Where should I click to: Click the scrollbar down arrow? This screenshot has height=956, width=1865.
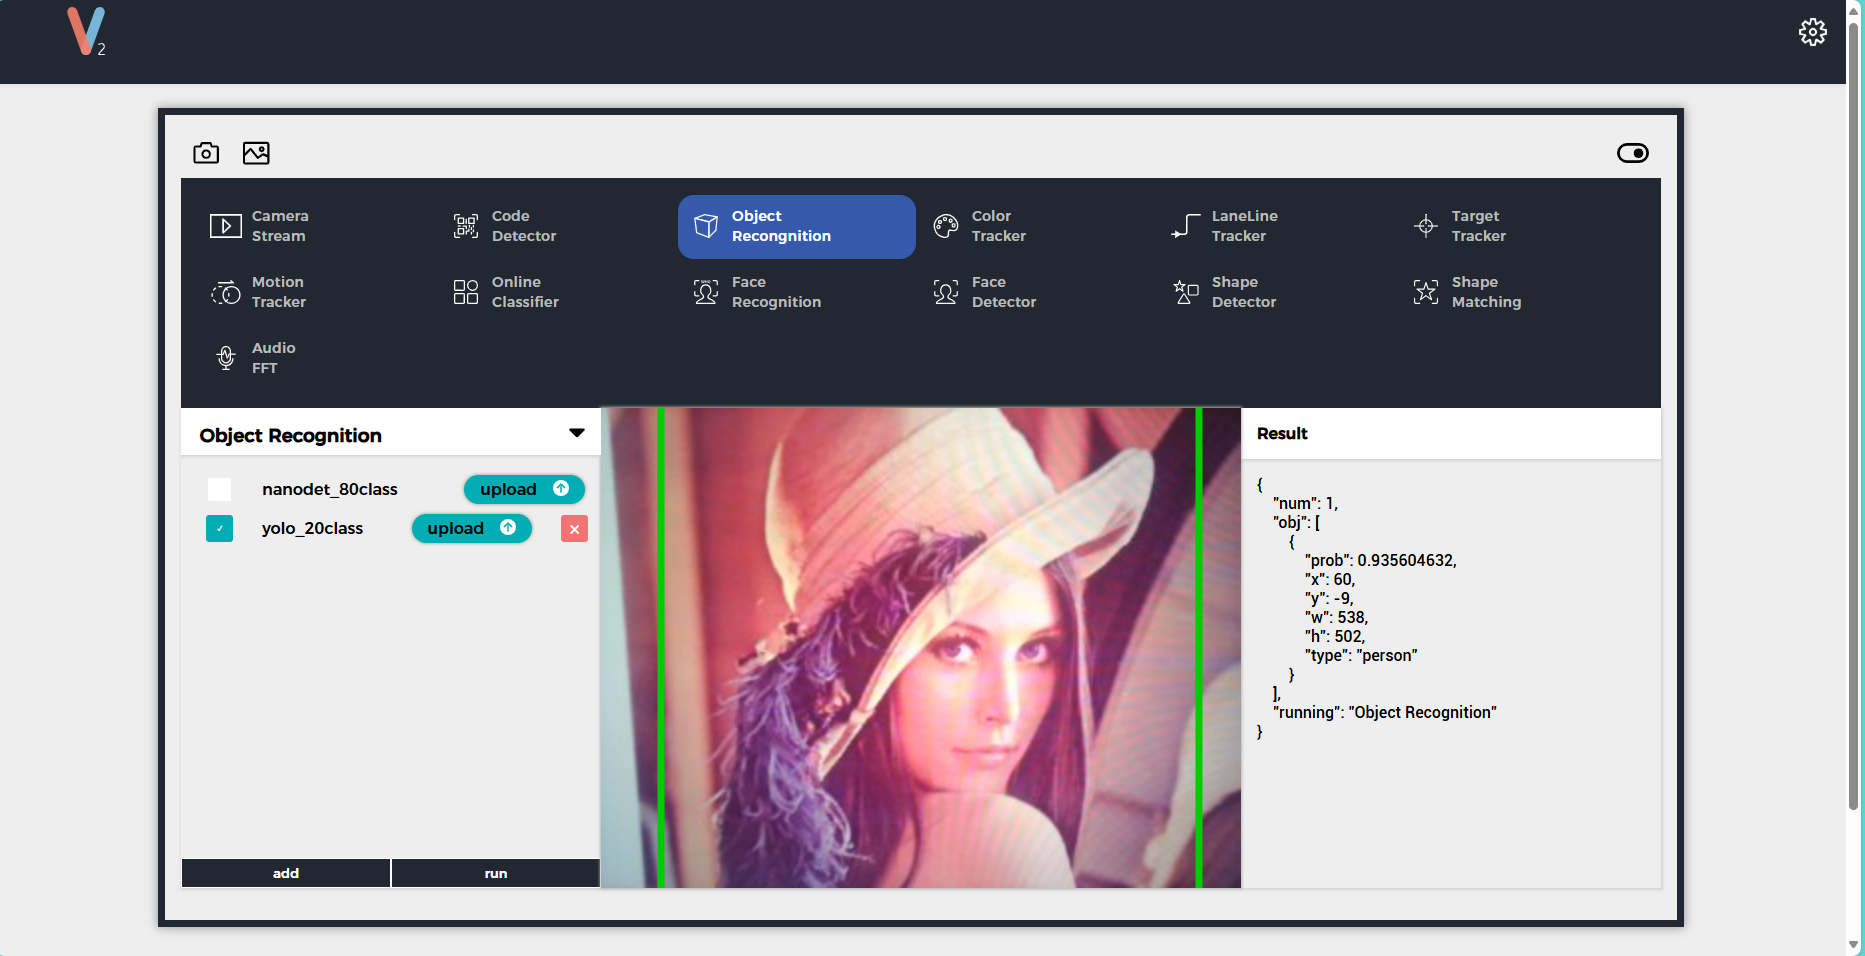(x=1853, y=944)
